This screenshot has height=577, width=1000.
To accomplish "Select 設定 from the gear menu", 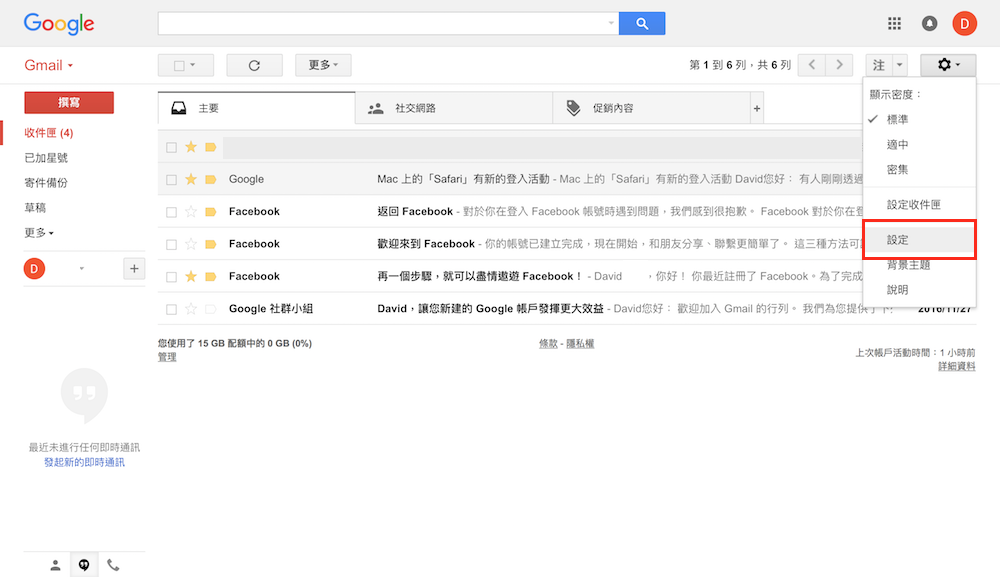I will 898,241.
